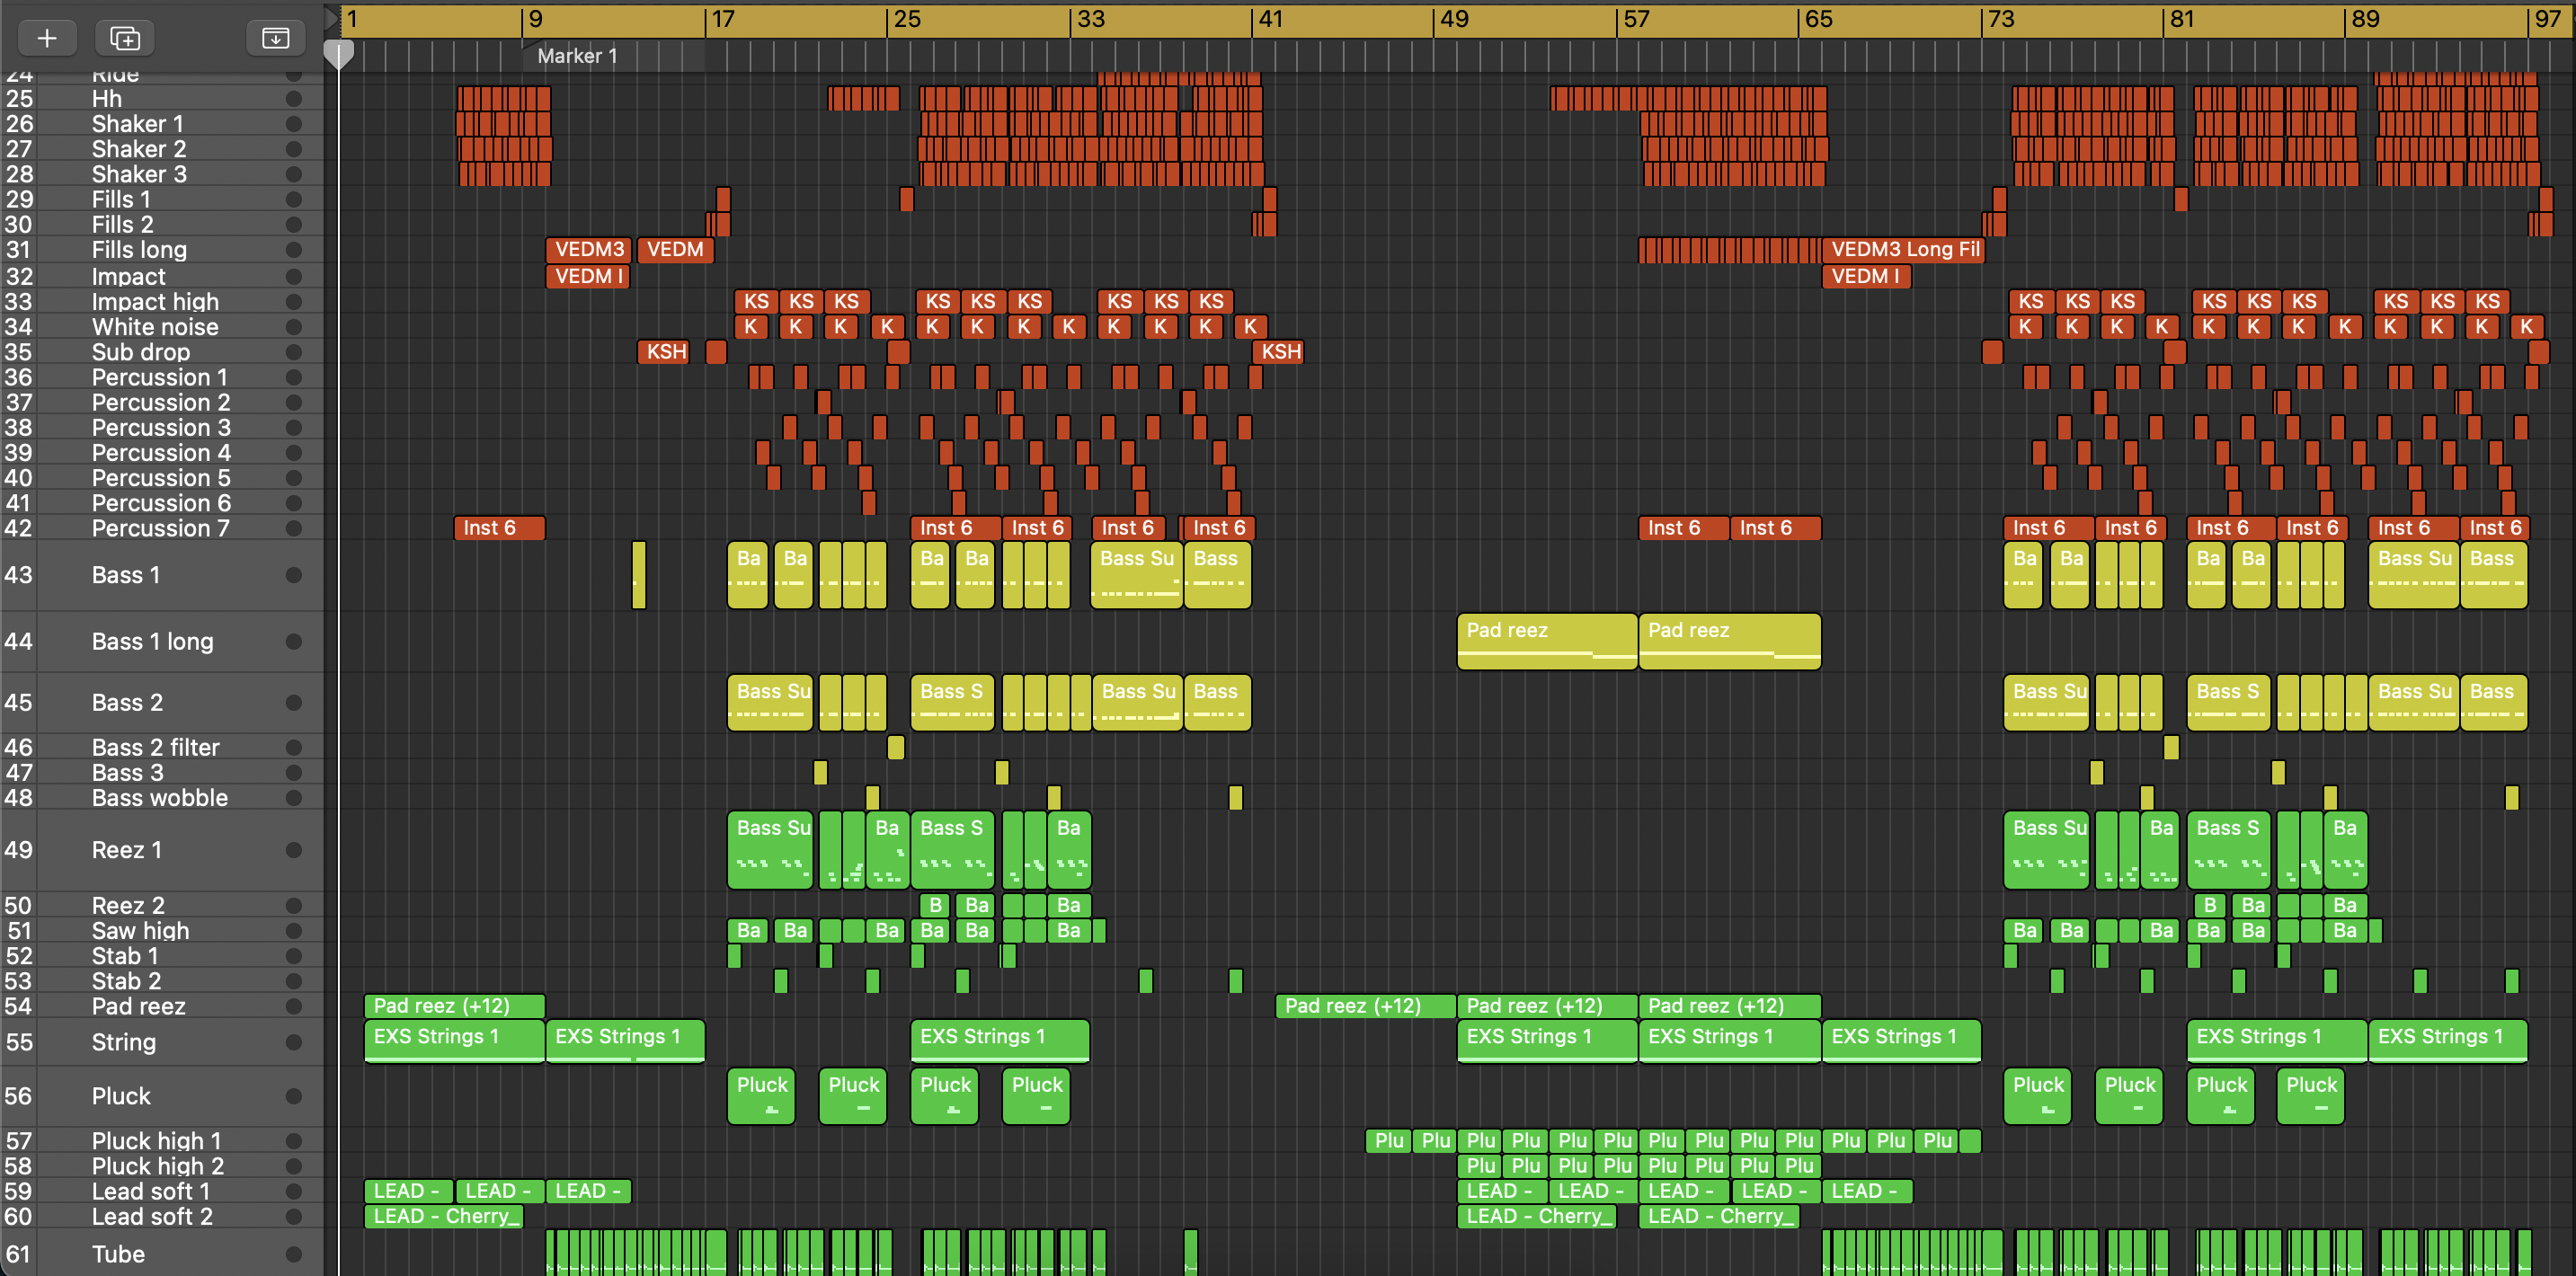Select first EXS Strings 1 region
The width and height of the screenshot is (2576, 1276).
453,1040
